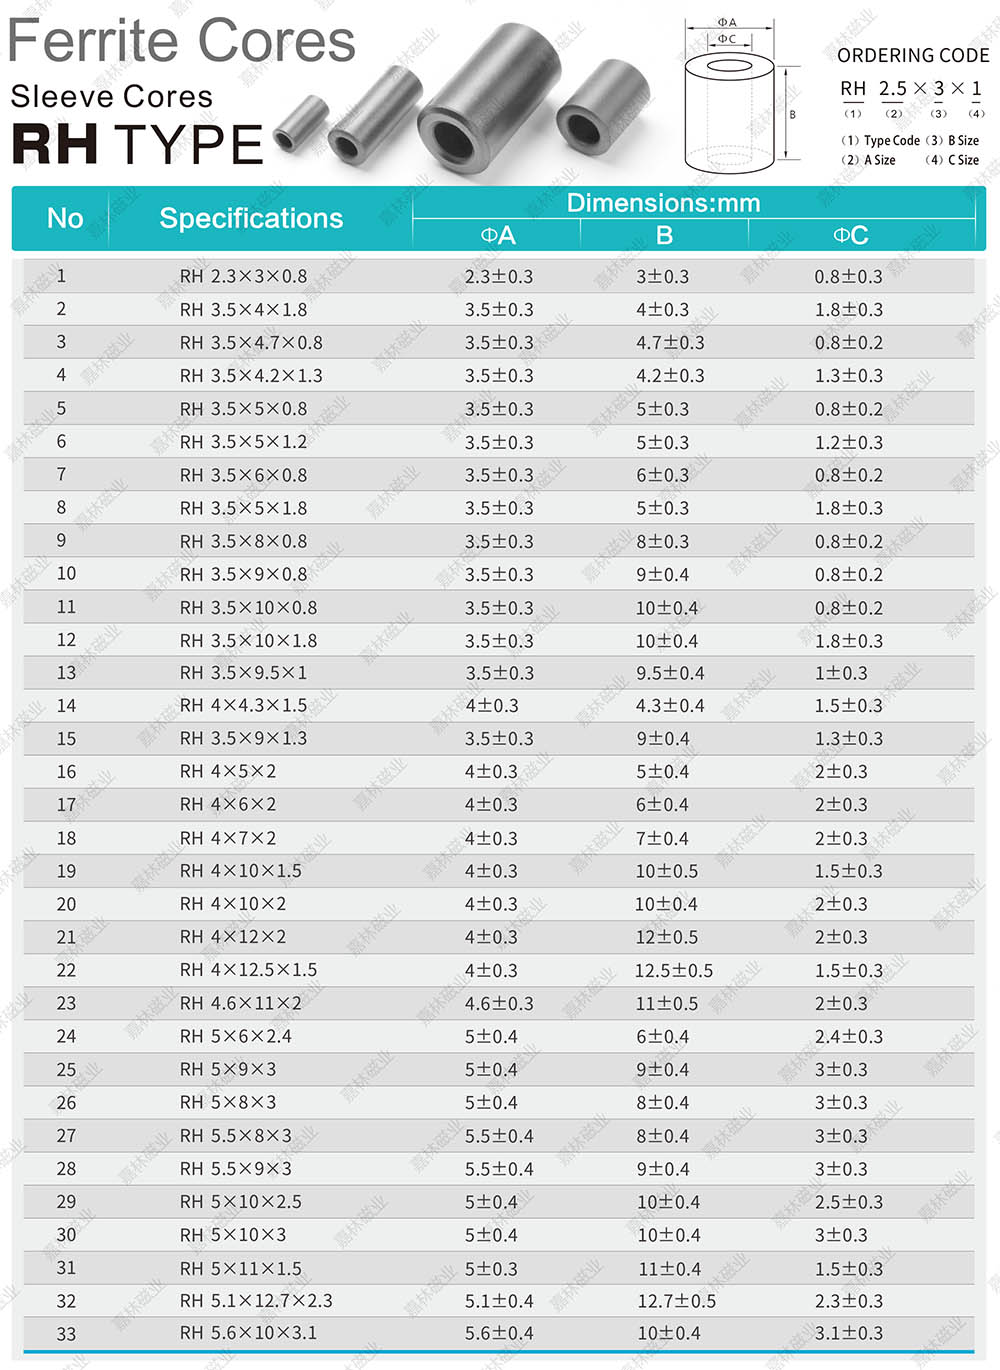Click the Dimensions:mm header
Viewport: 1000px width, 1370px height.
pyautogui.click(x=663, y=203)
